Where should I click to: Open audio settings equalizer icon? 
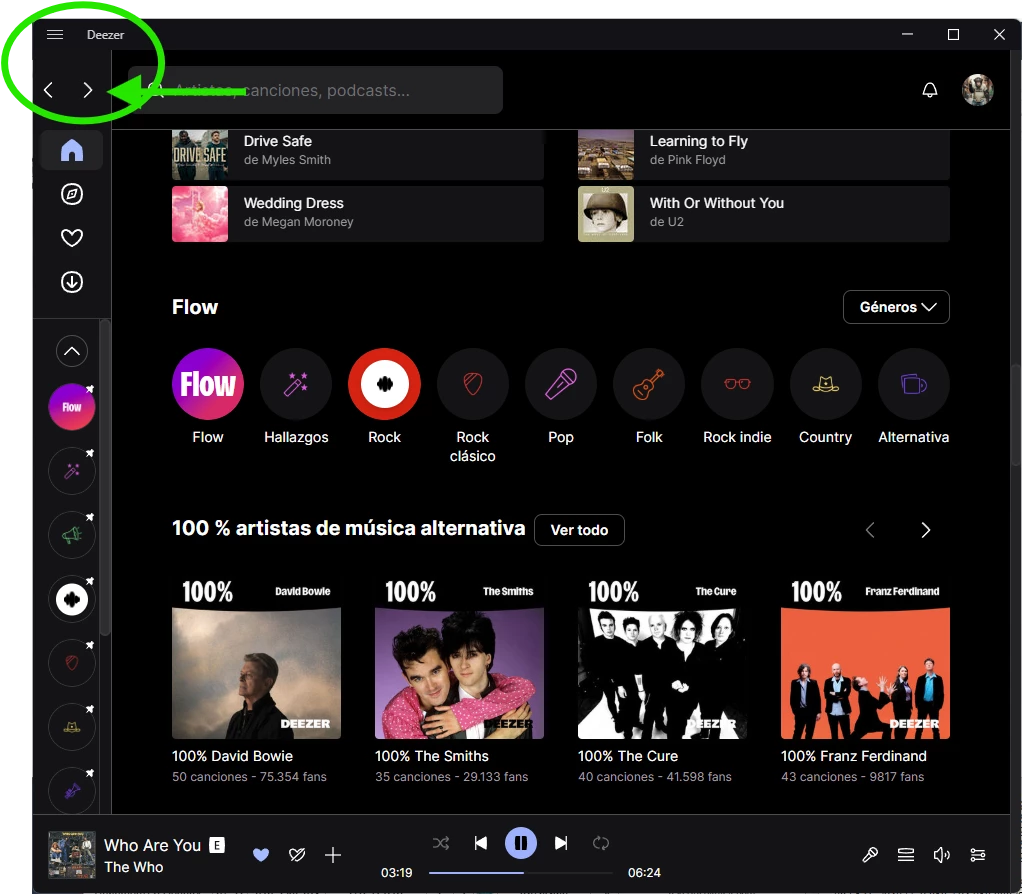click(x=978, y=855)
